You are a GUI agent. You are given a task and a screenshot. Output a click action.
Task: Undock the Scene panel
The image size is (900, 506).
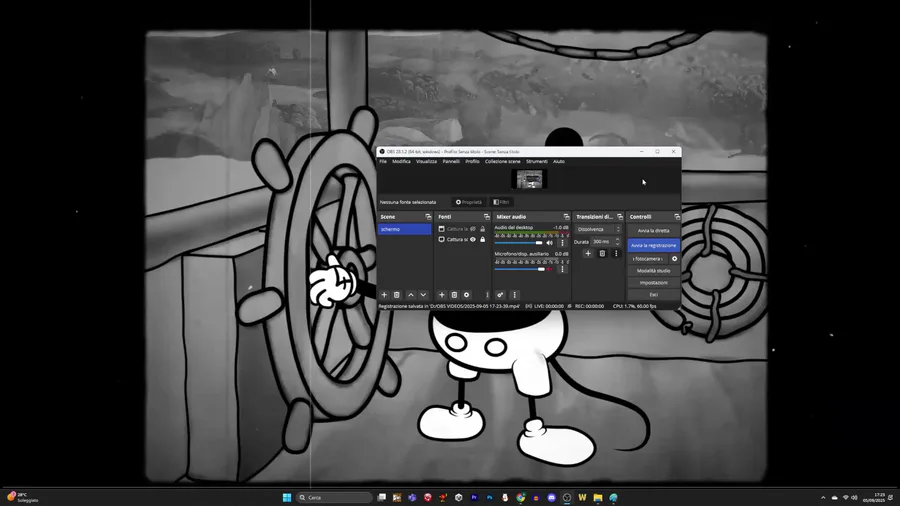point(428,217)
